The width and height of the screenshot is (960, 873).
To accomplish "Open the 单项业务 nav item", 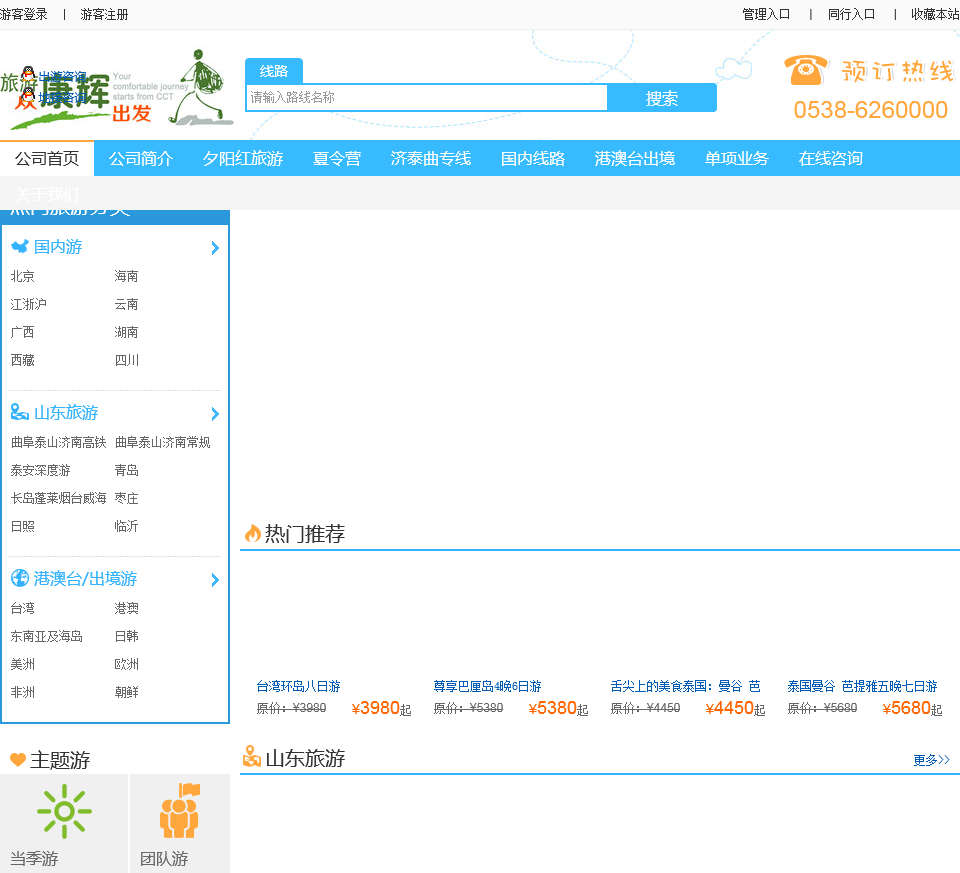I will pos(737,159).
